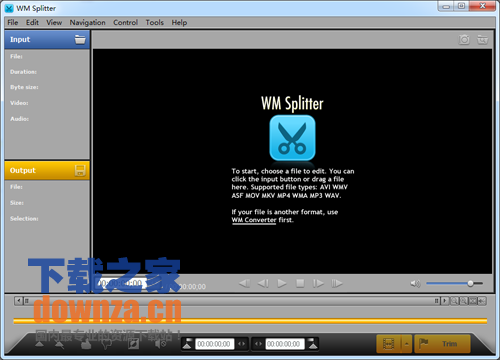
Task: Open the Navigation menu
Action: point(87,22)
